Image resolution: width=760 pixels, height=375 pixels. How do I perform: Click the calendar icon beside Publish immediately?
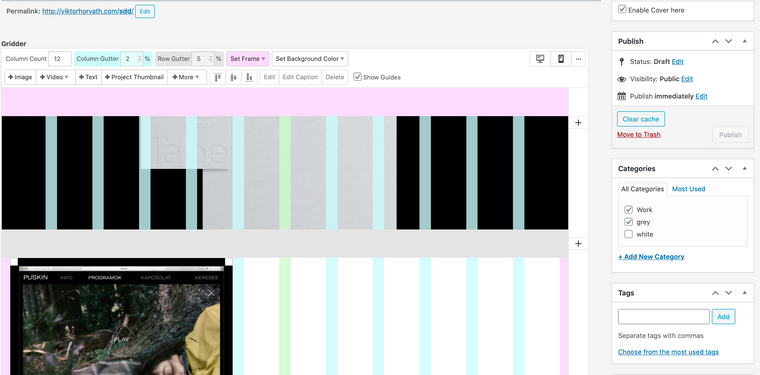(622, 96)
